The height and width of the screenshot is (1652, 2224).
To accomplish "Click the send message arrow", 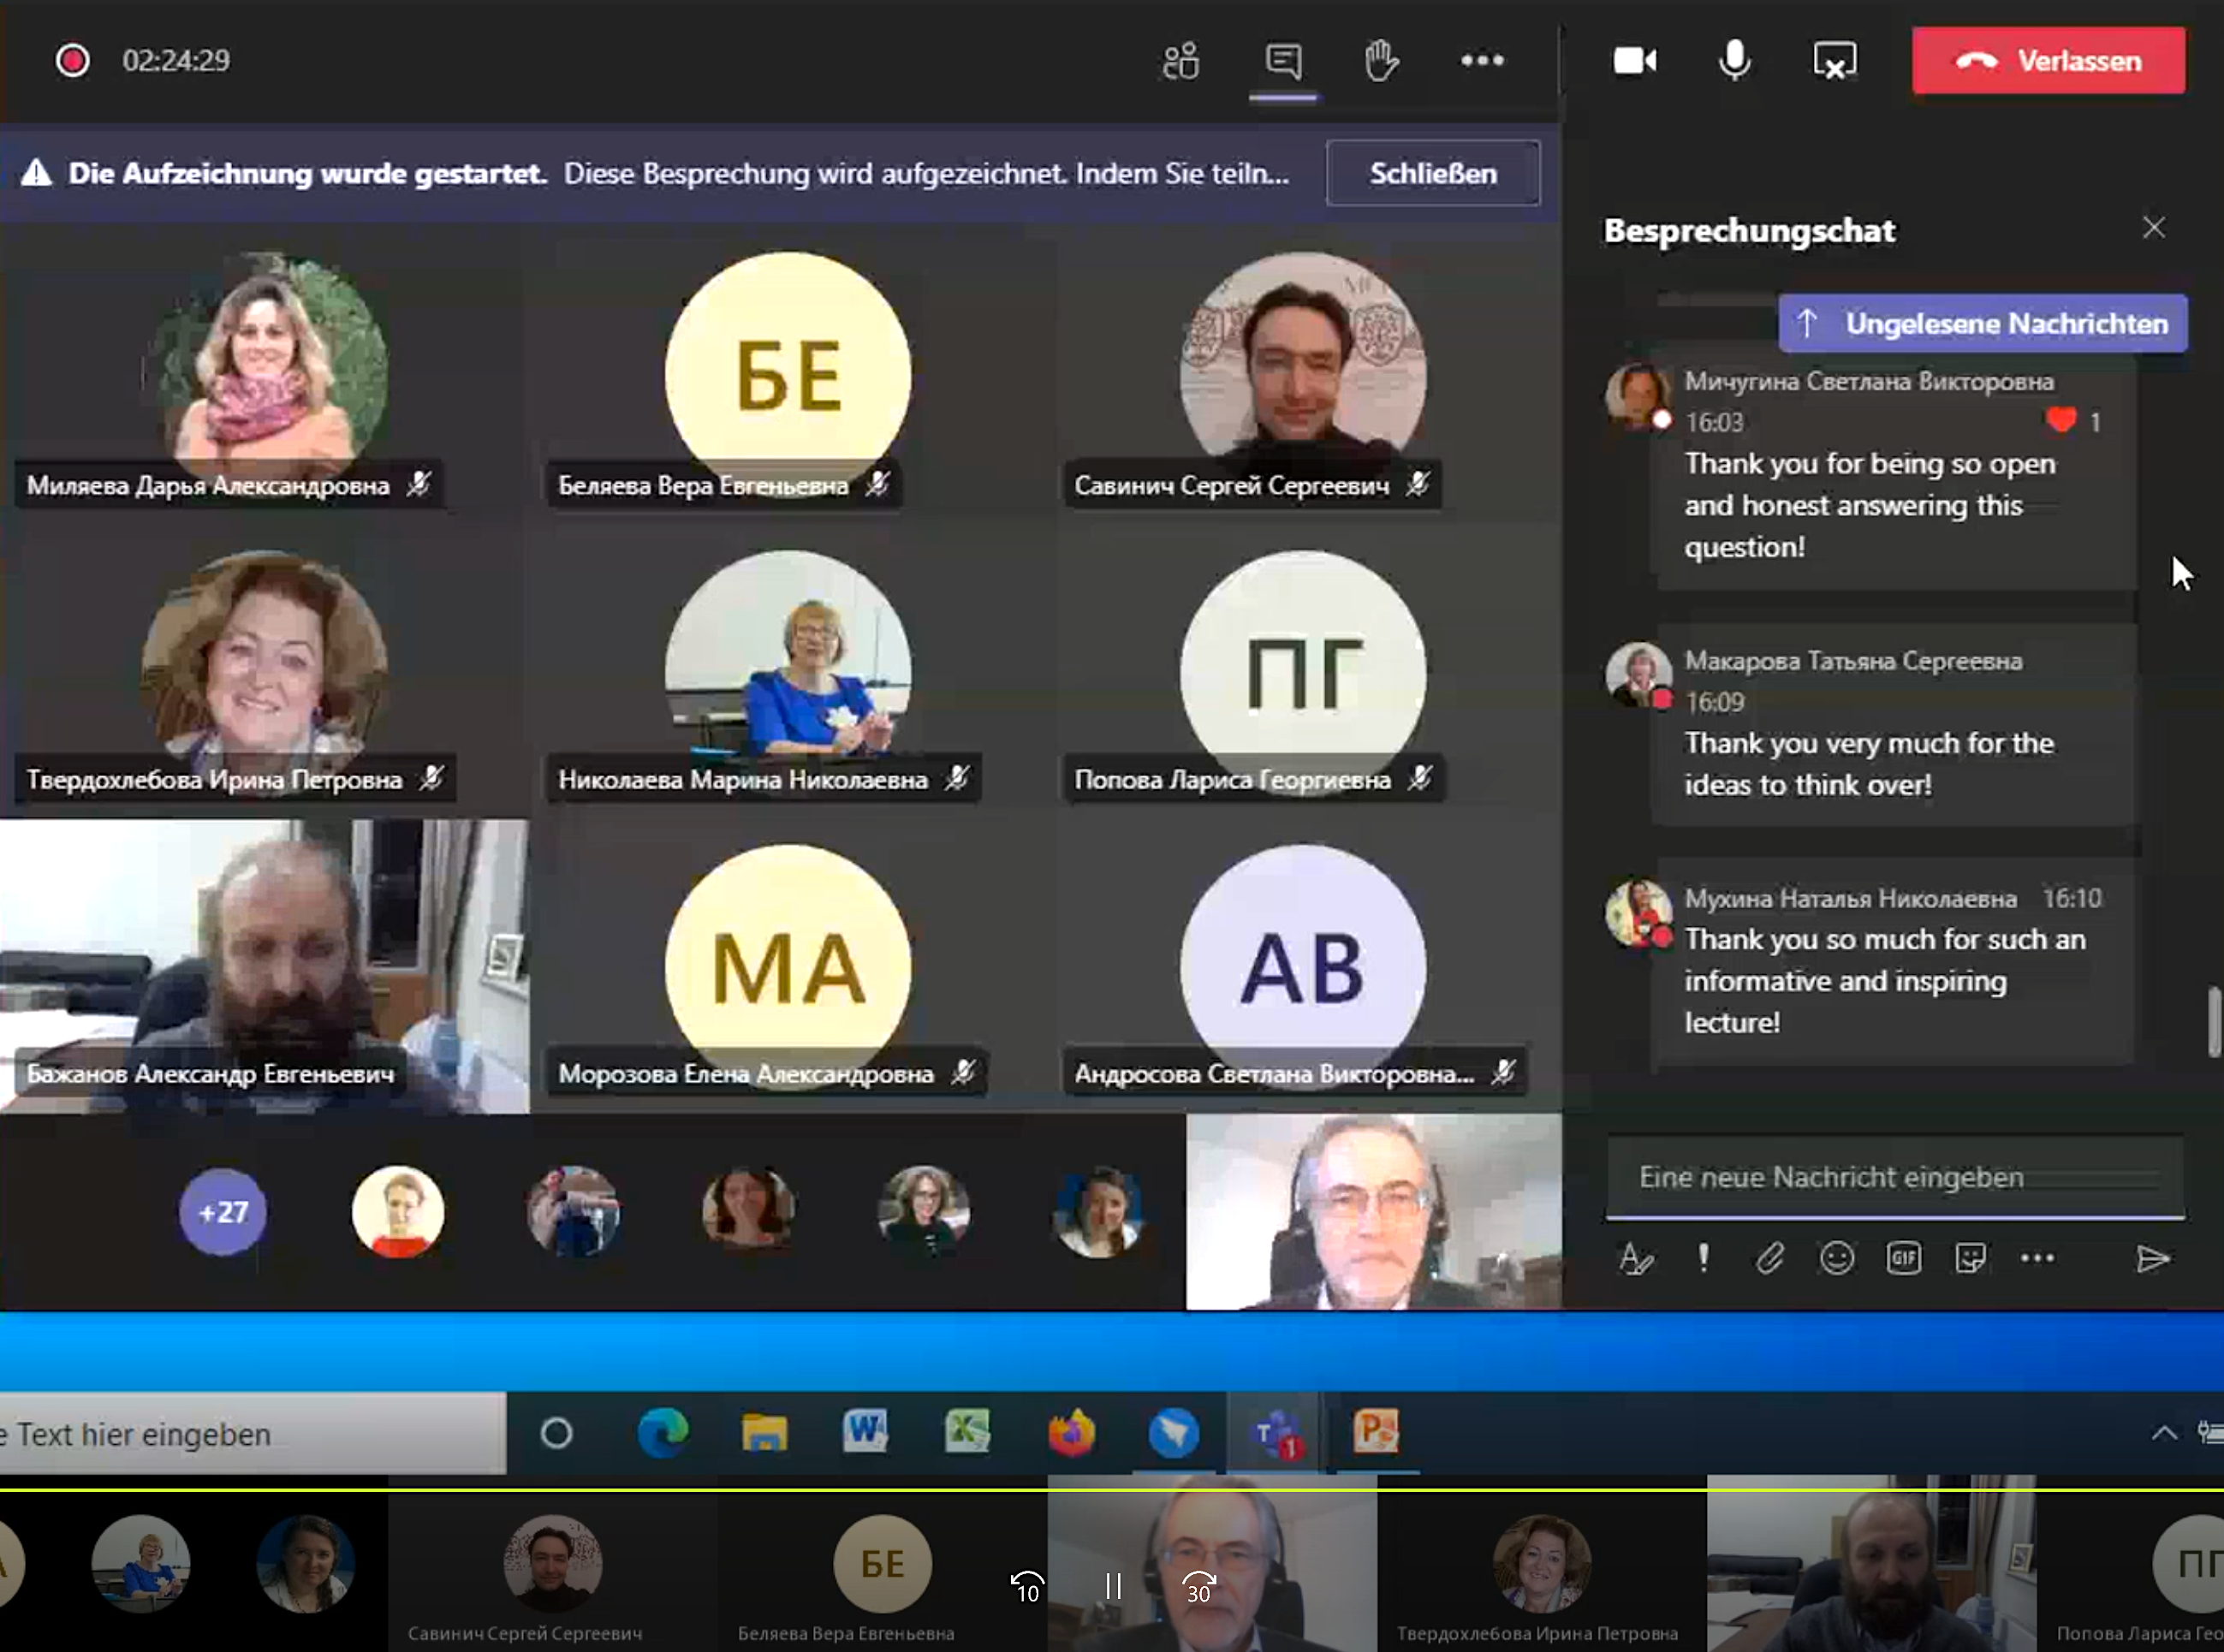I will pos(2152,1258).
